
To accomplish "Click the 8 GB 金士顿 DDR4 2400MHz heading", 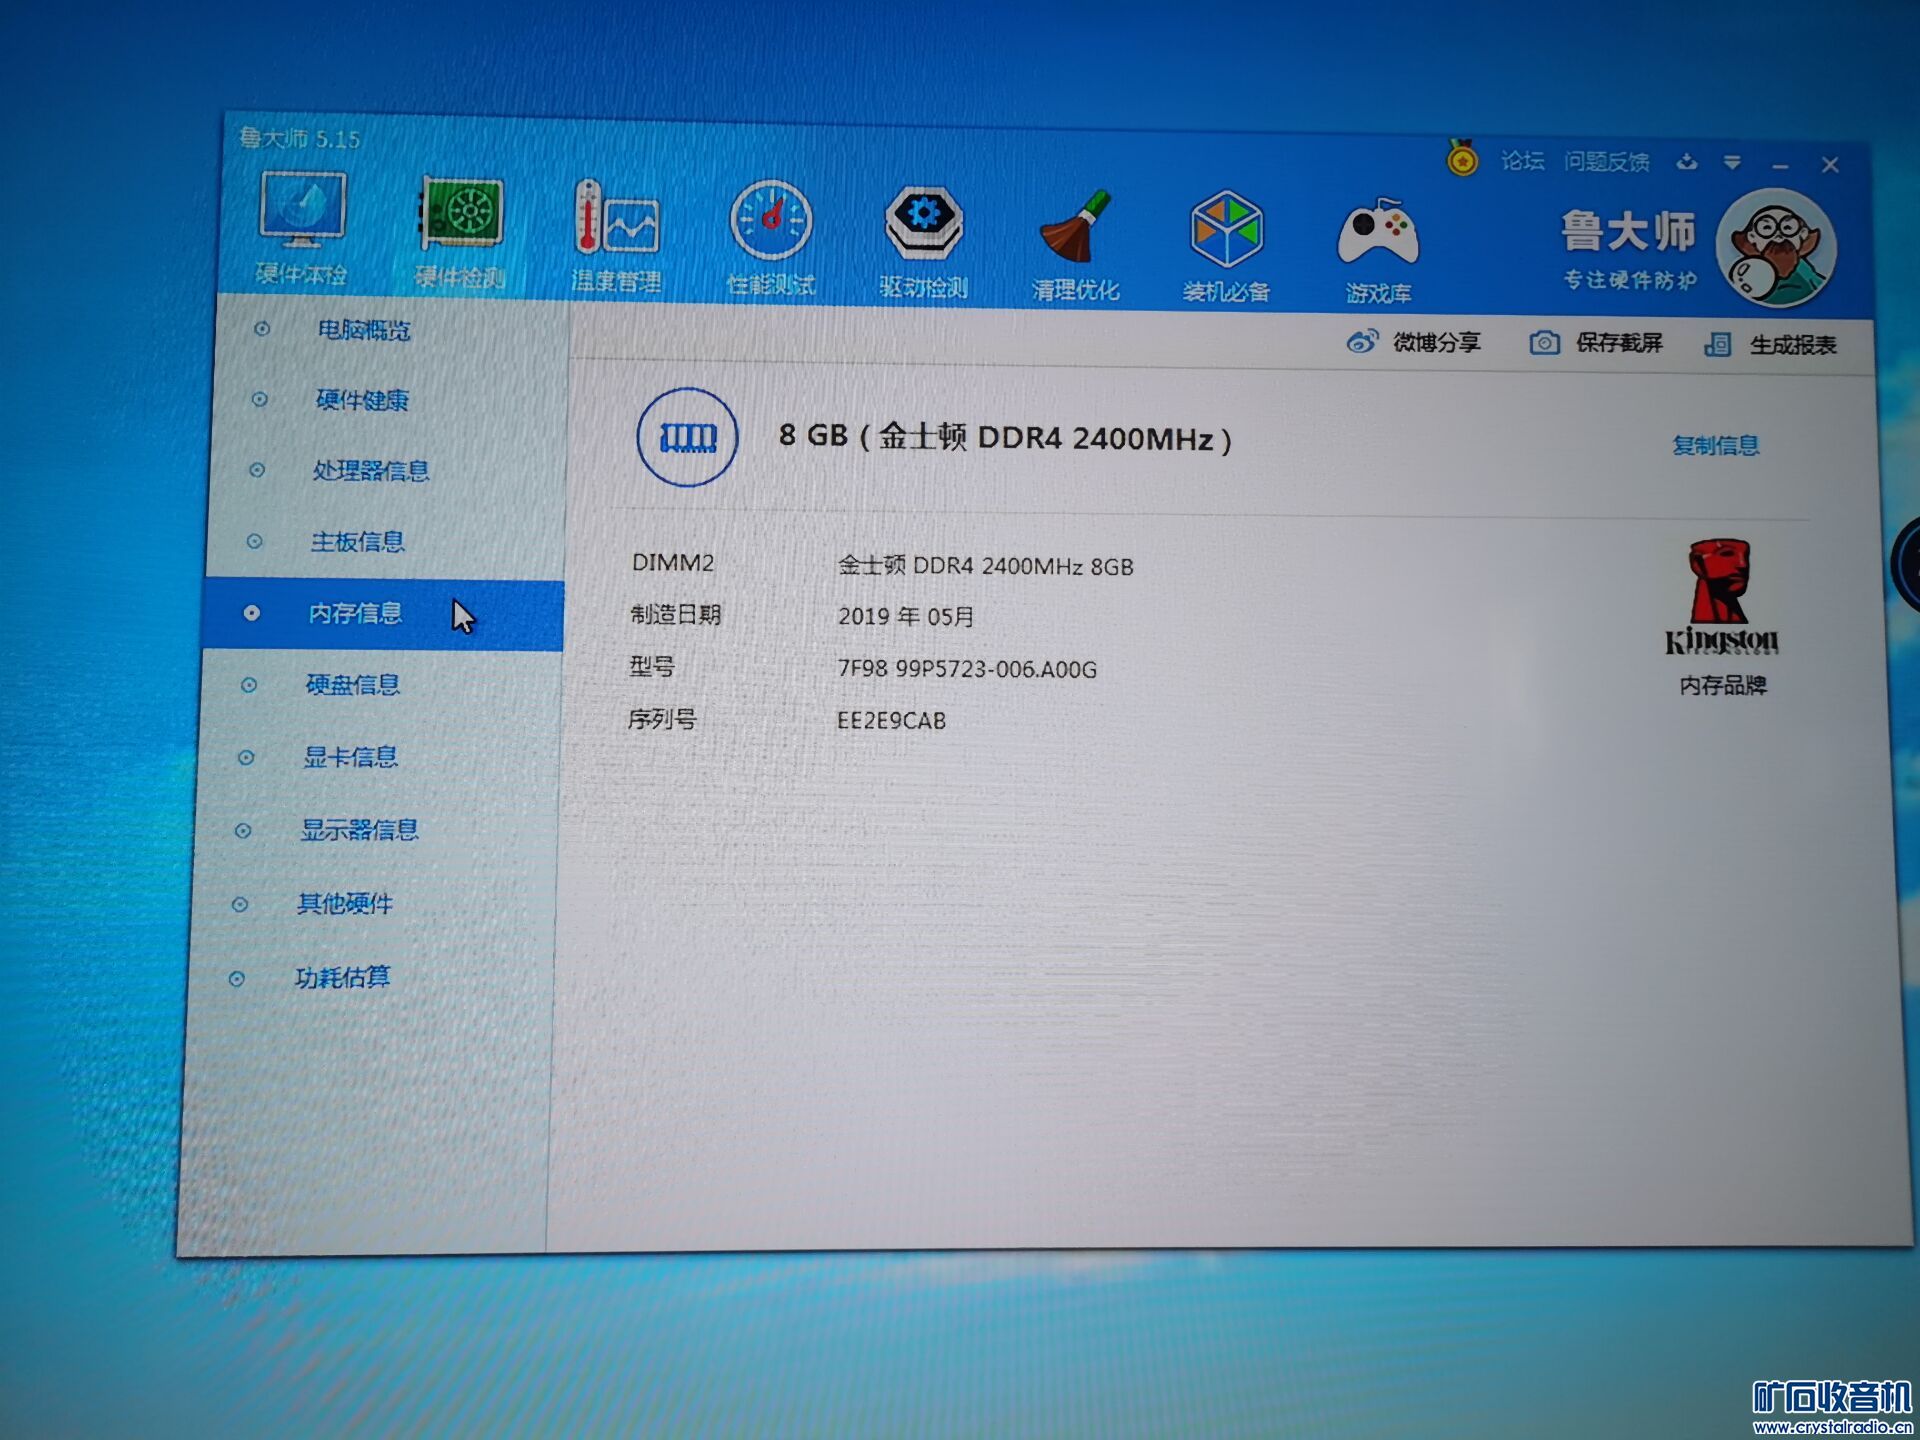I will (1005, 437).
